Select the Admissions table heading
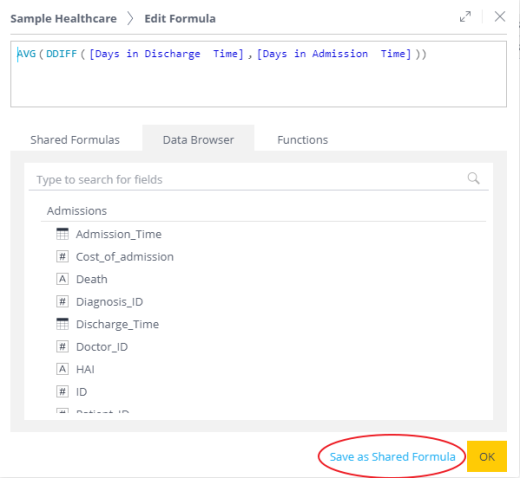 (77, 211)
